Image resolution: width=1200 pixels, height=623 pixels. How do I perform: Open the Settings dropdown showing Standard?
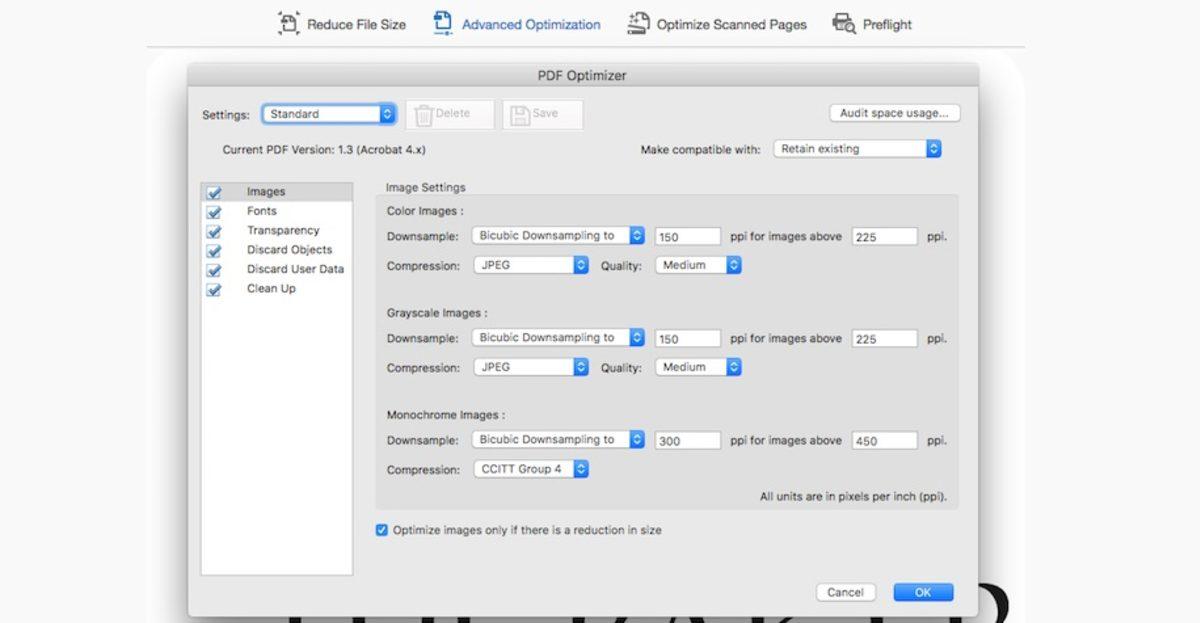(328, 114)
